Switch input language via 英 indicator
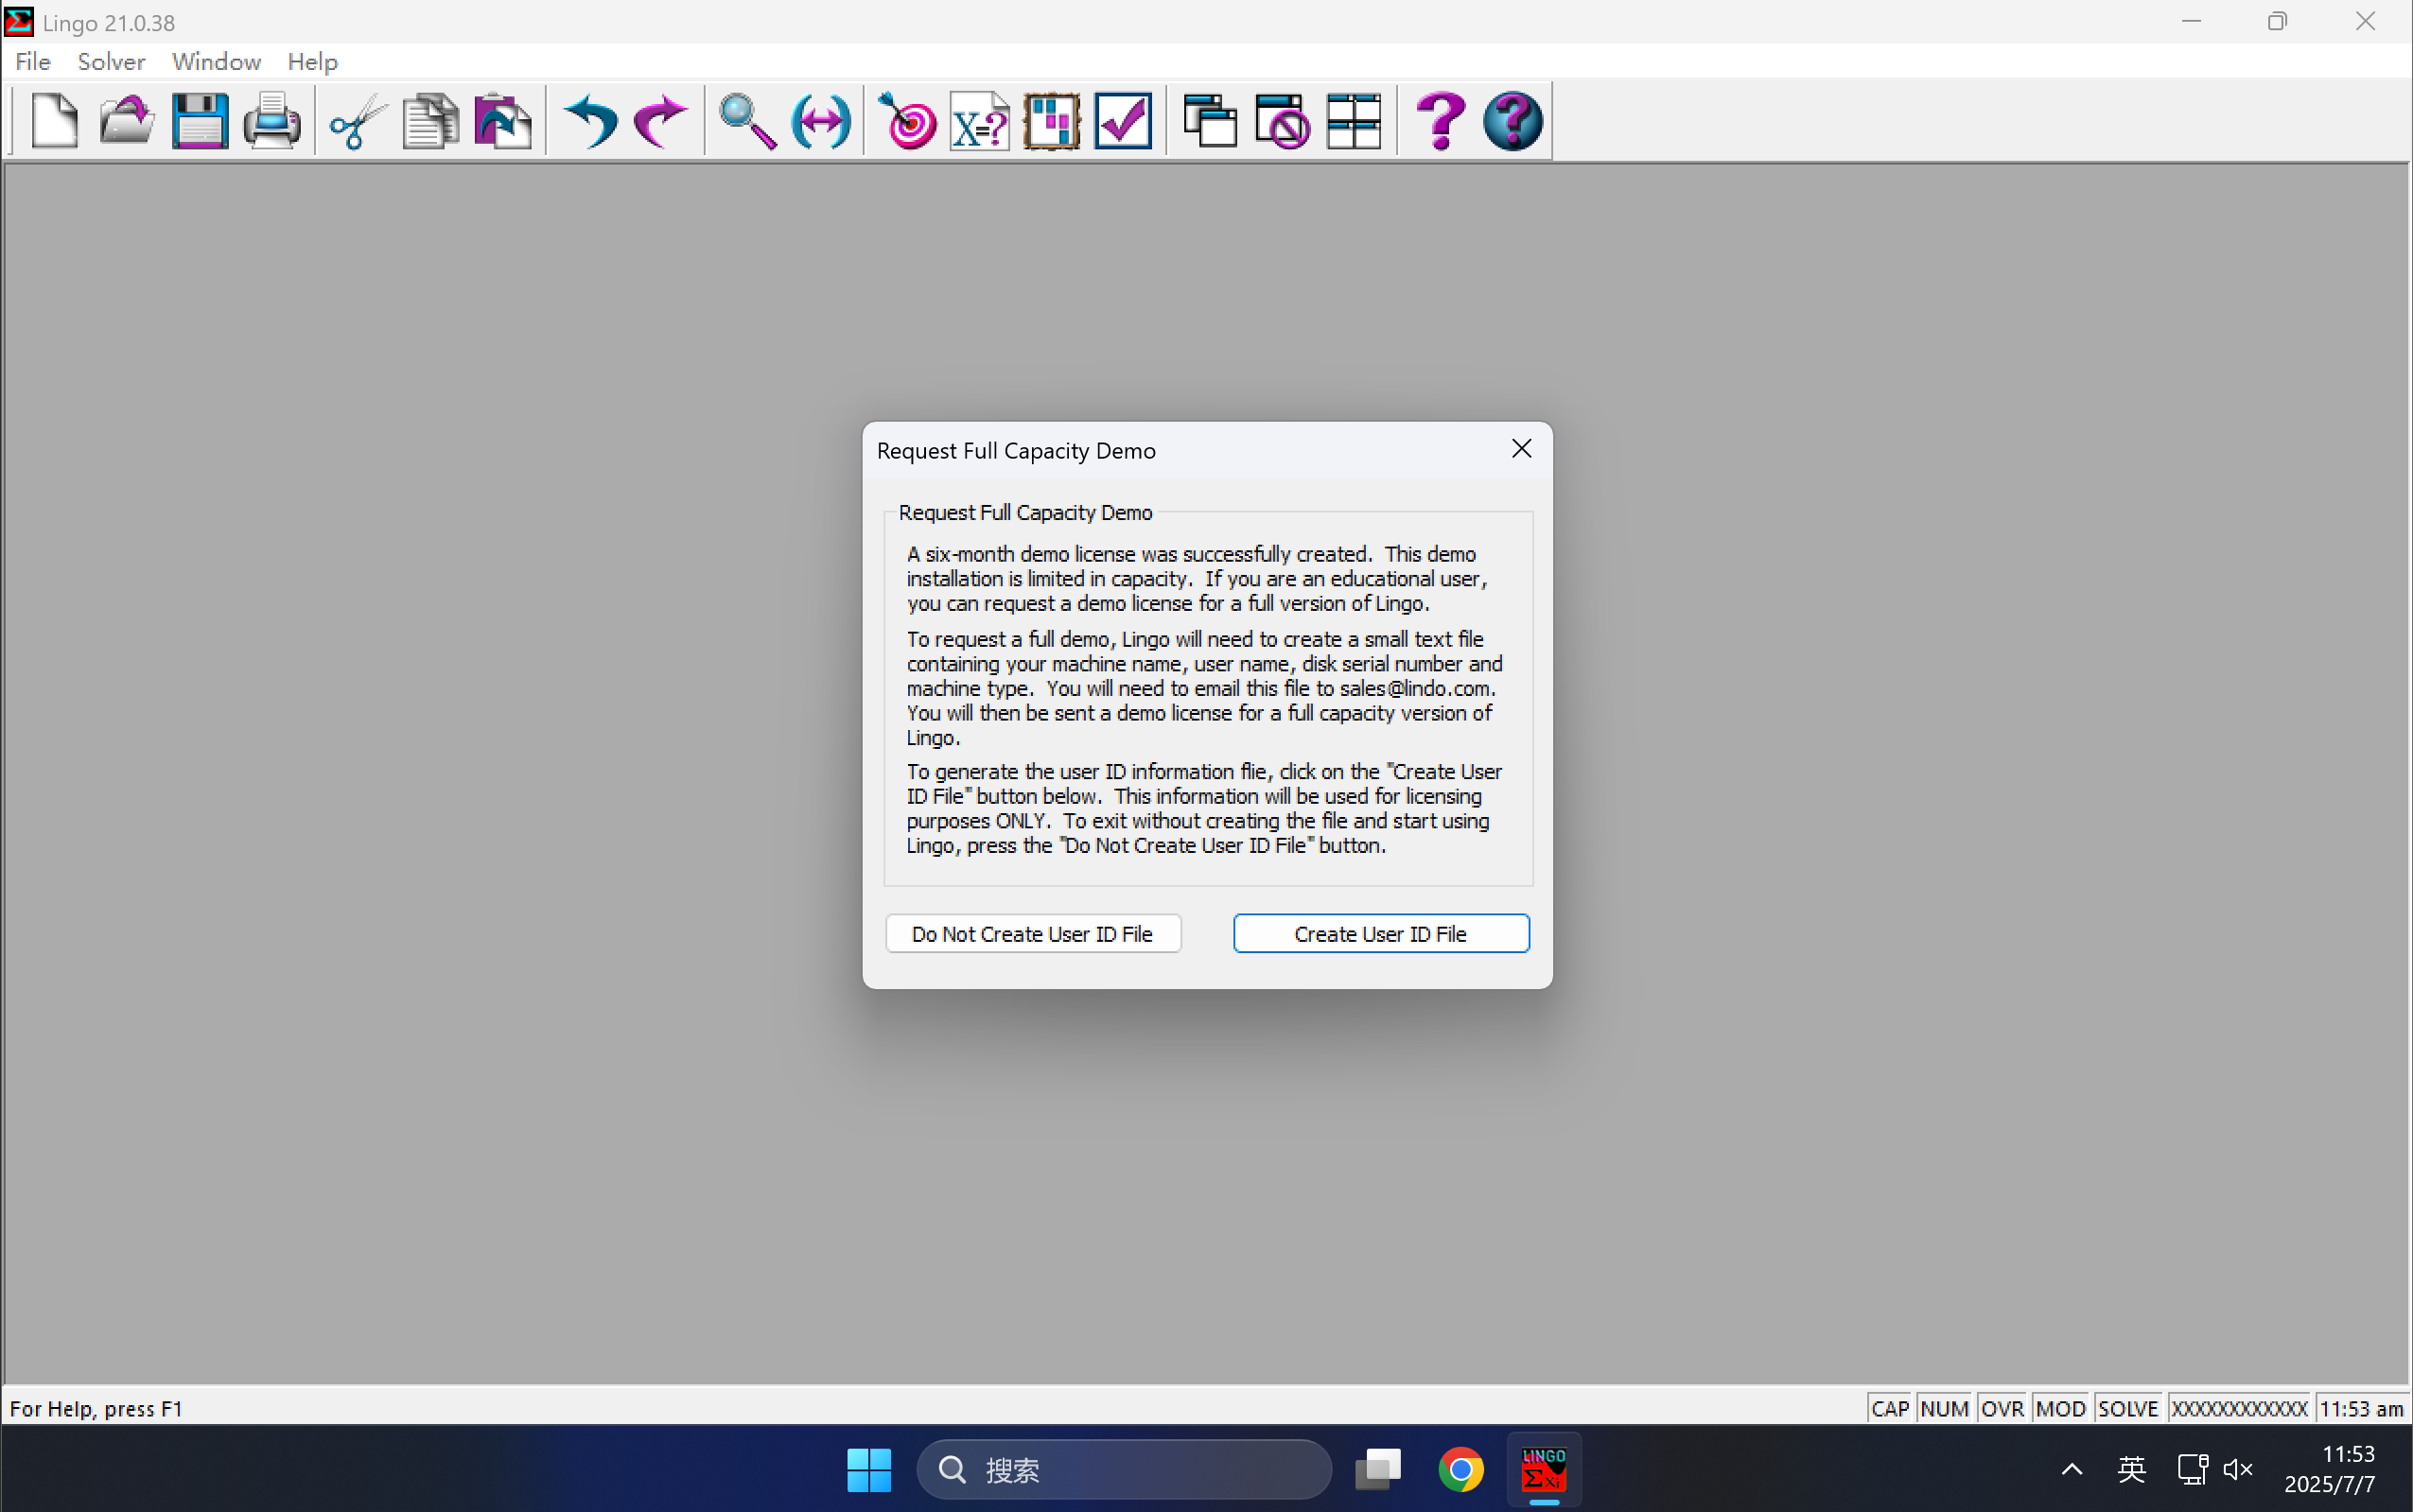2413x1512 pixels. (x=2131, y=1470)
